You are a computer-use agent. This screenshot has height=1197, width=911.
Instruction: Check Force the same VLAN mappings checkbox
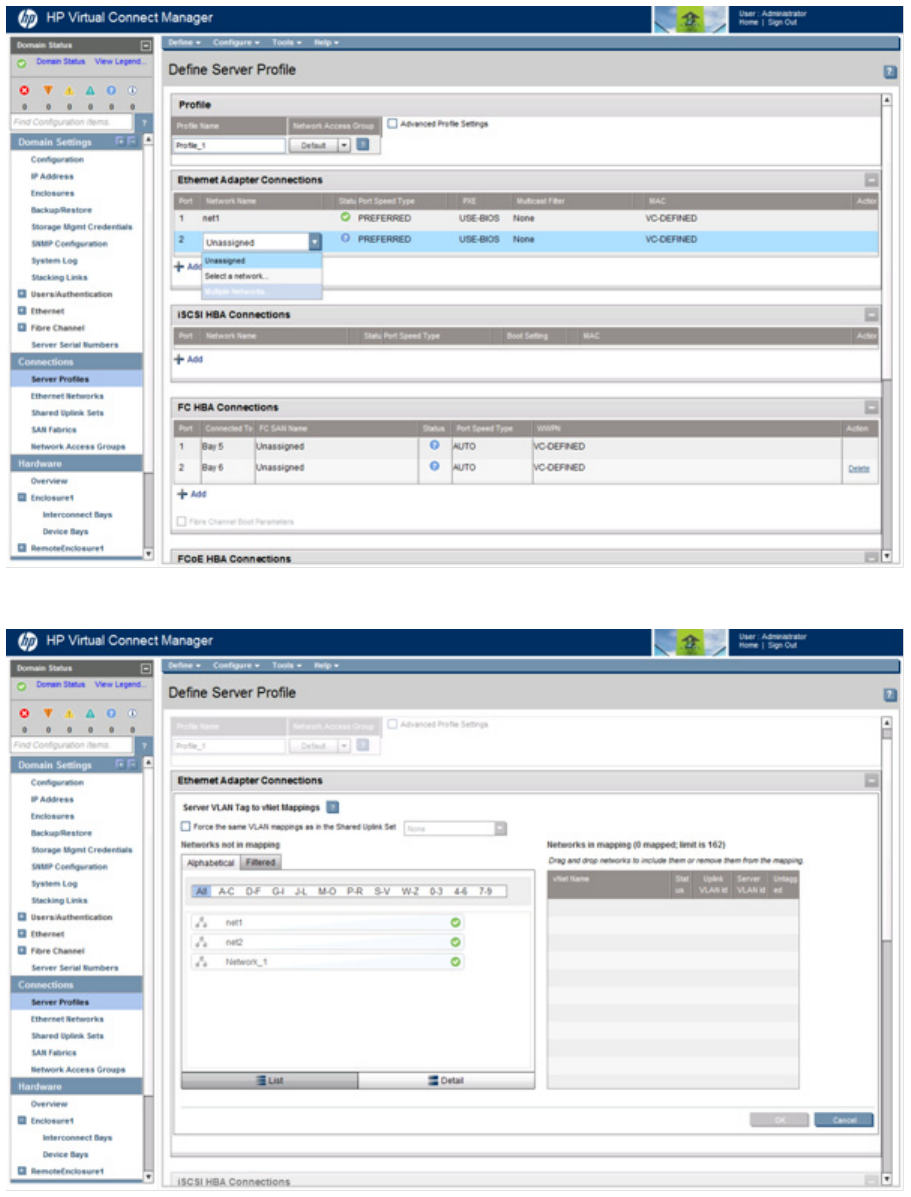186,826
